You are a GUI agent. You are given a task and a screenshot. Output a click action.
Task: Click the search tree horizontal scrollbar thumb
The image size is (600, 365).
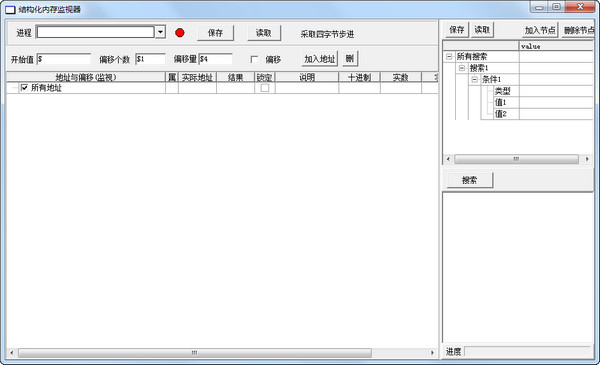[516, 159]
